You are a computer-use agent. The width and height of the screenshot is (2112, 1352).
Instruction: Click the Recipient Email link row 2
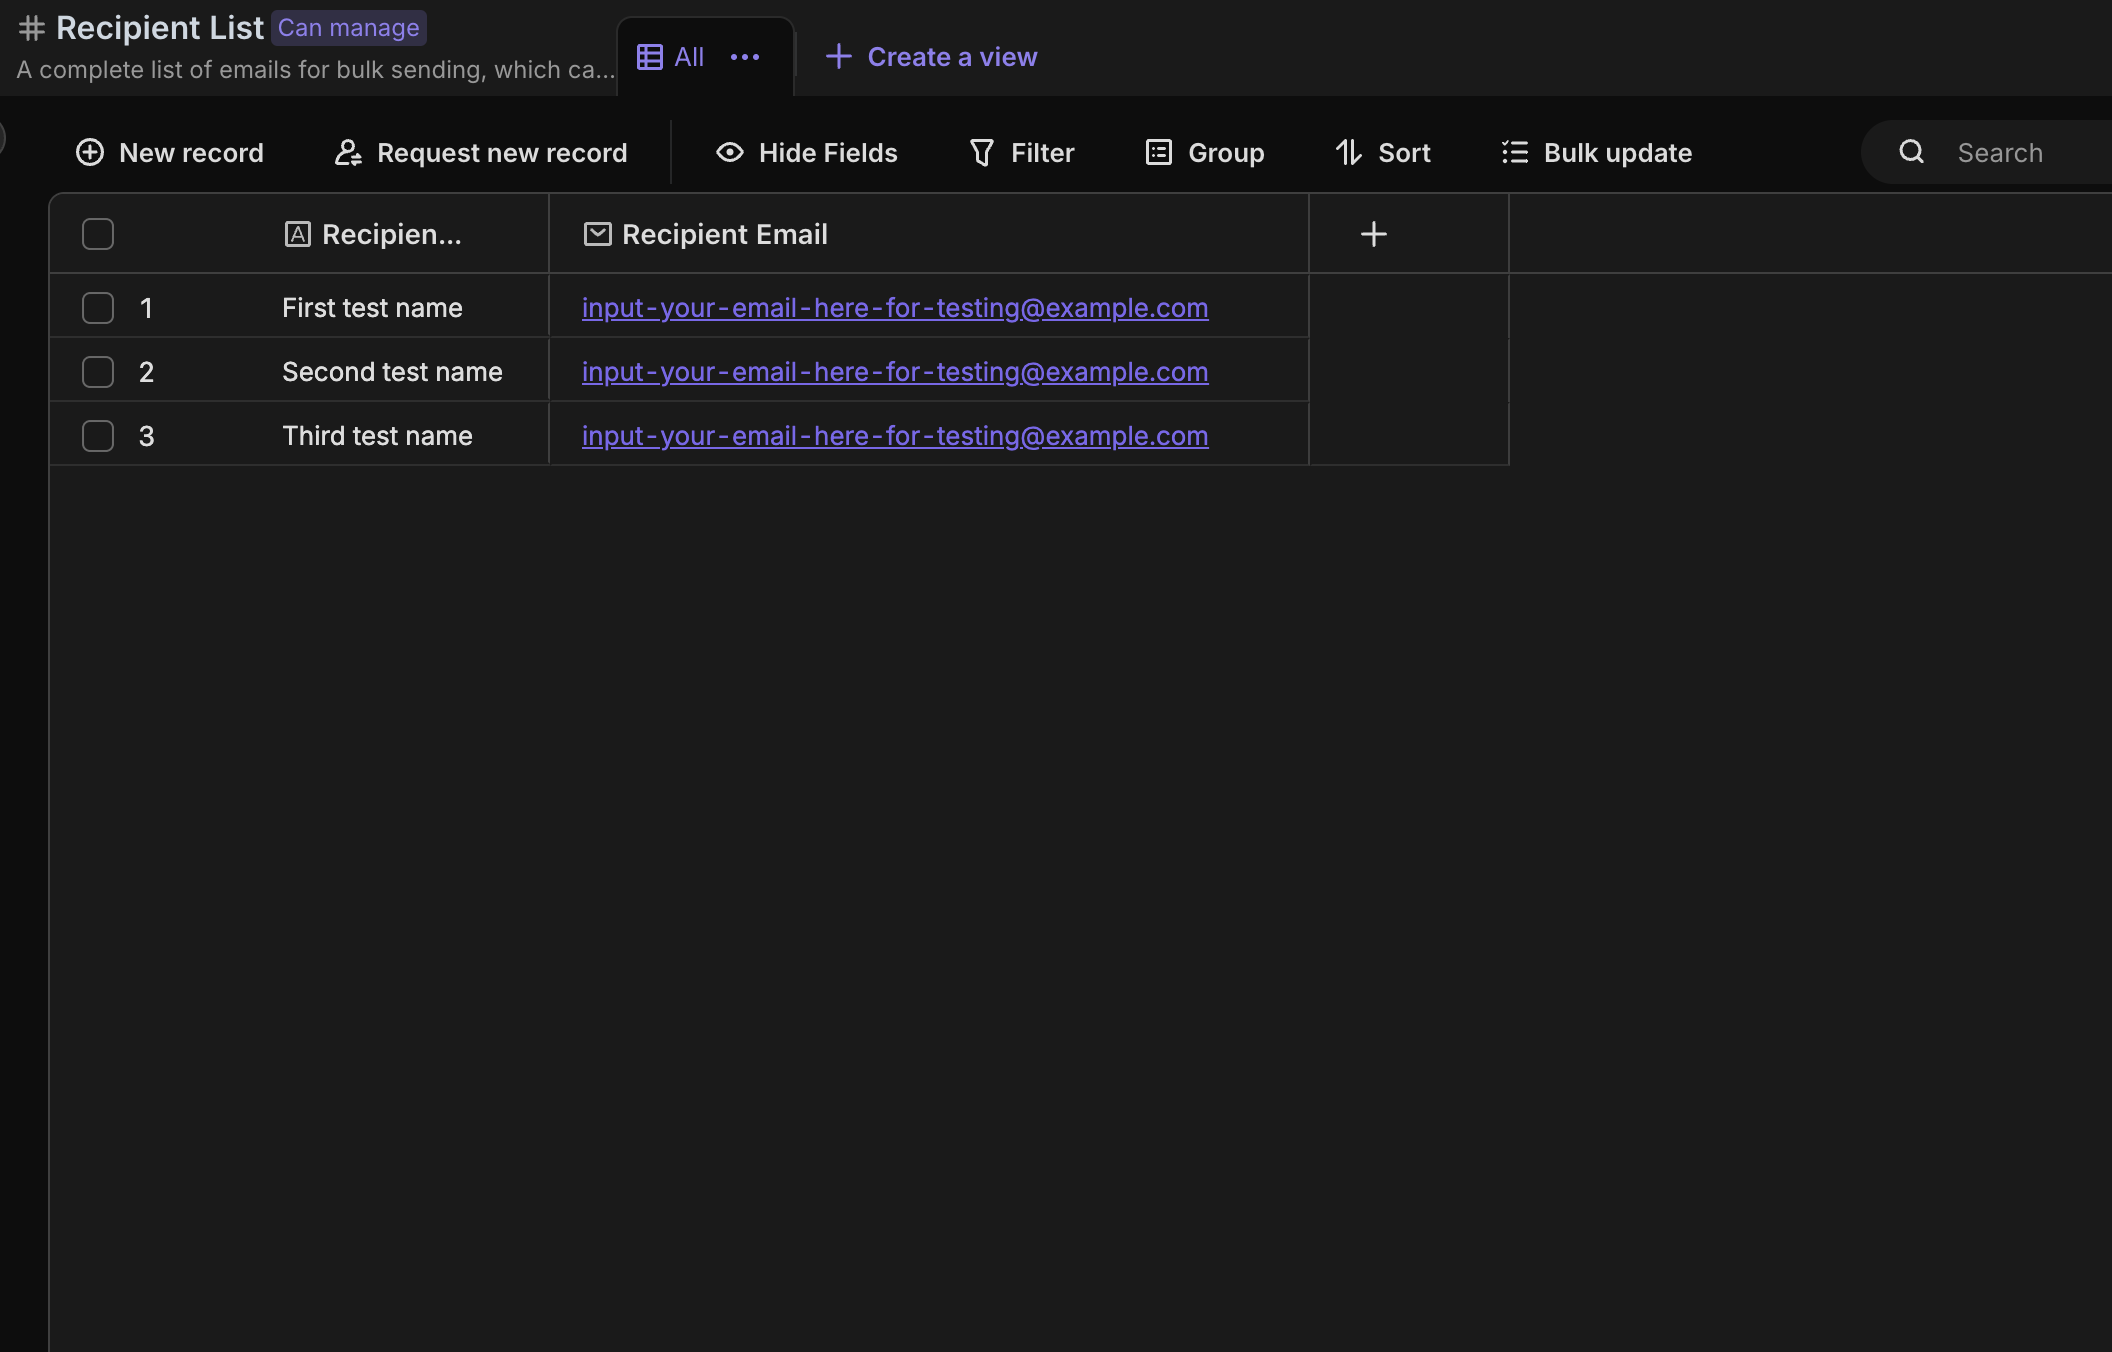(x=894, y=370)
